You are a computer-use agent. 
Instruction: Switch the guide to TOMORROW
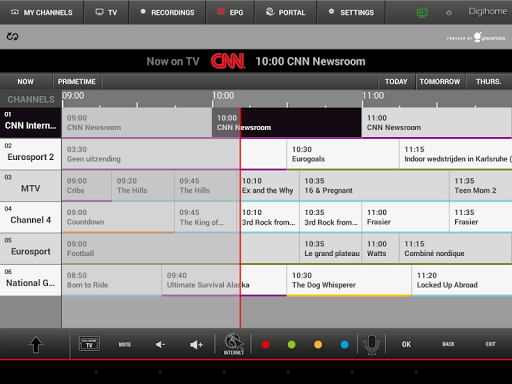click(x=440, y=82)
